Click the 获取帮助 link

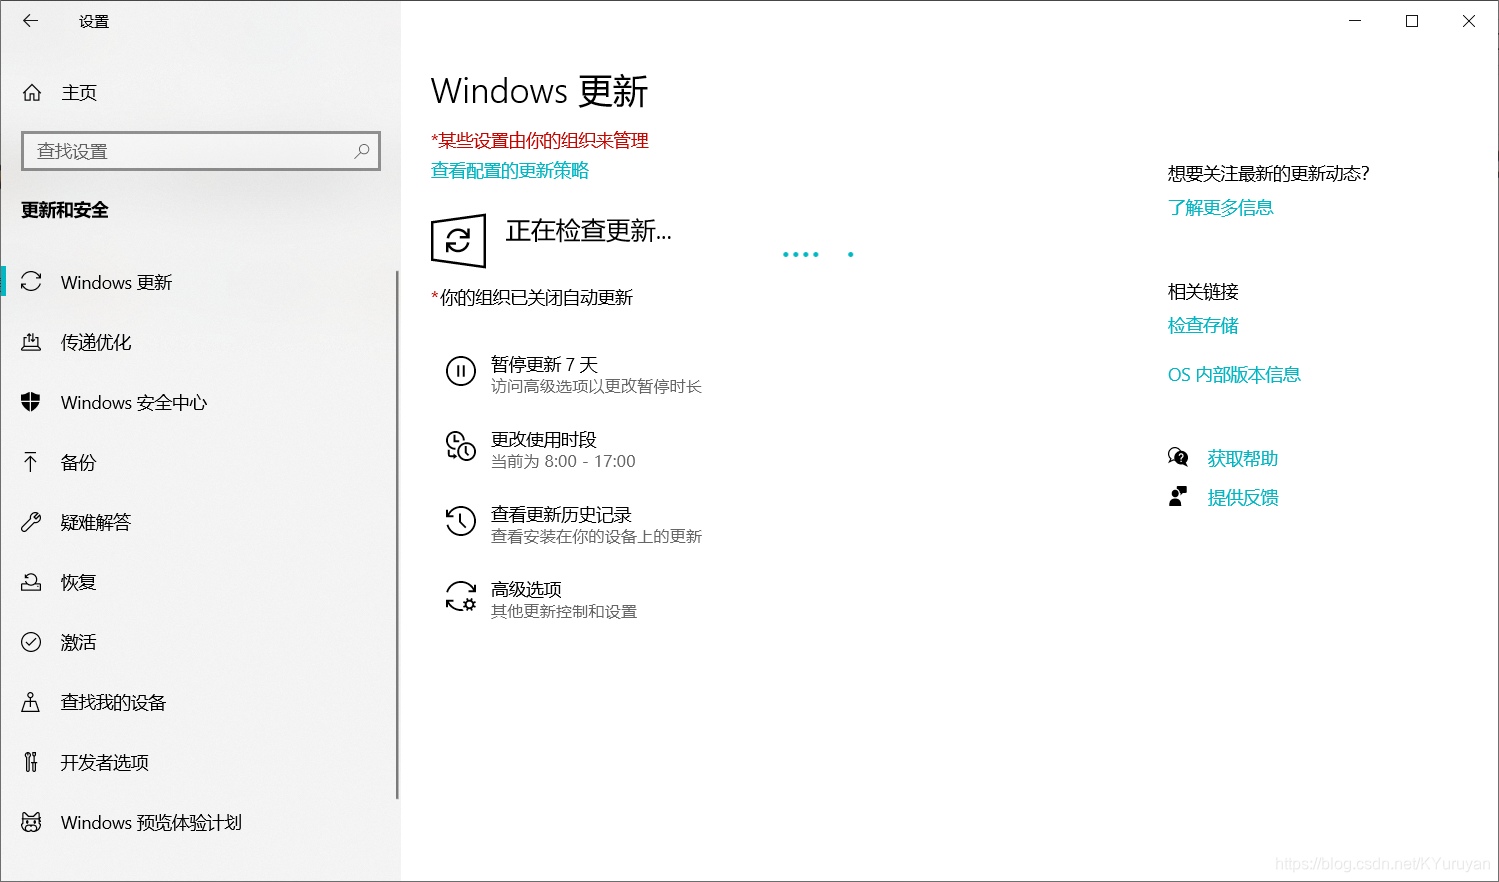(x=1242, y=458)
